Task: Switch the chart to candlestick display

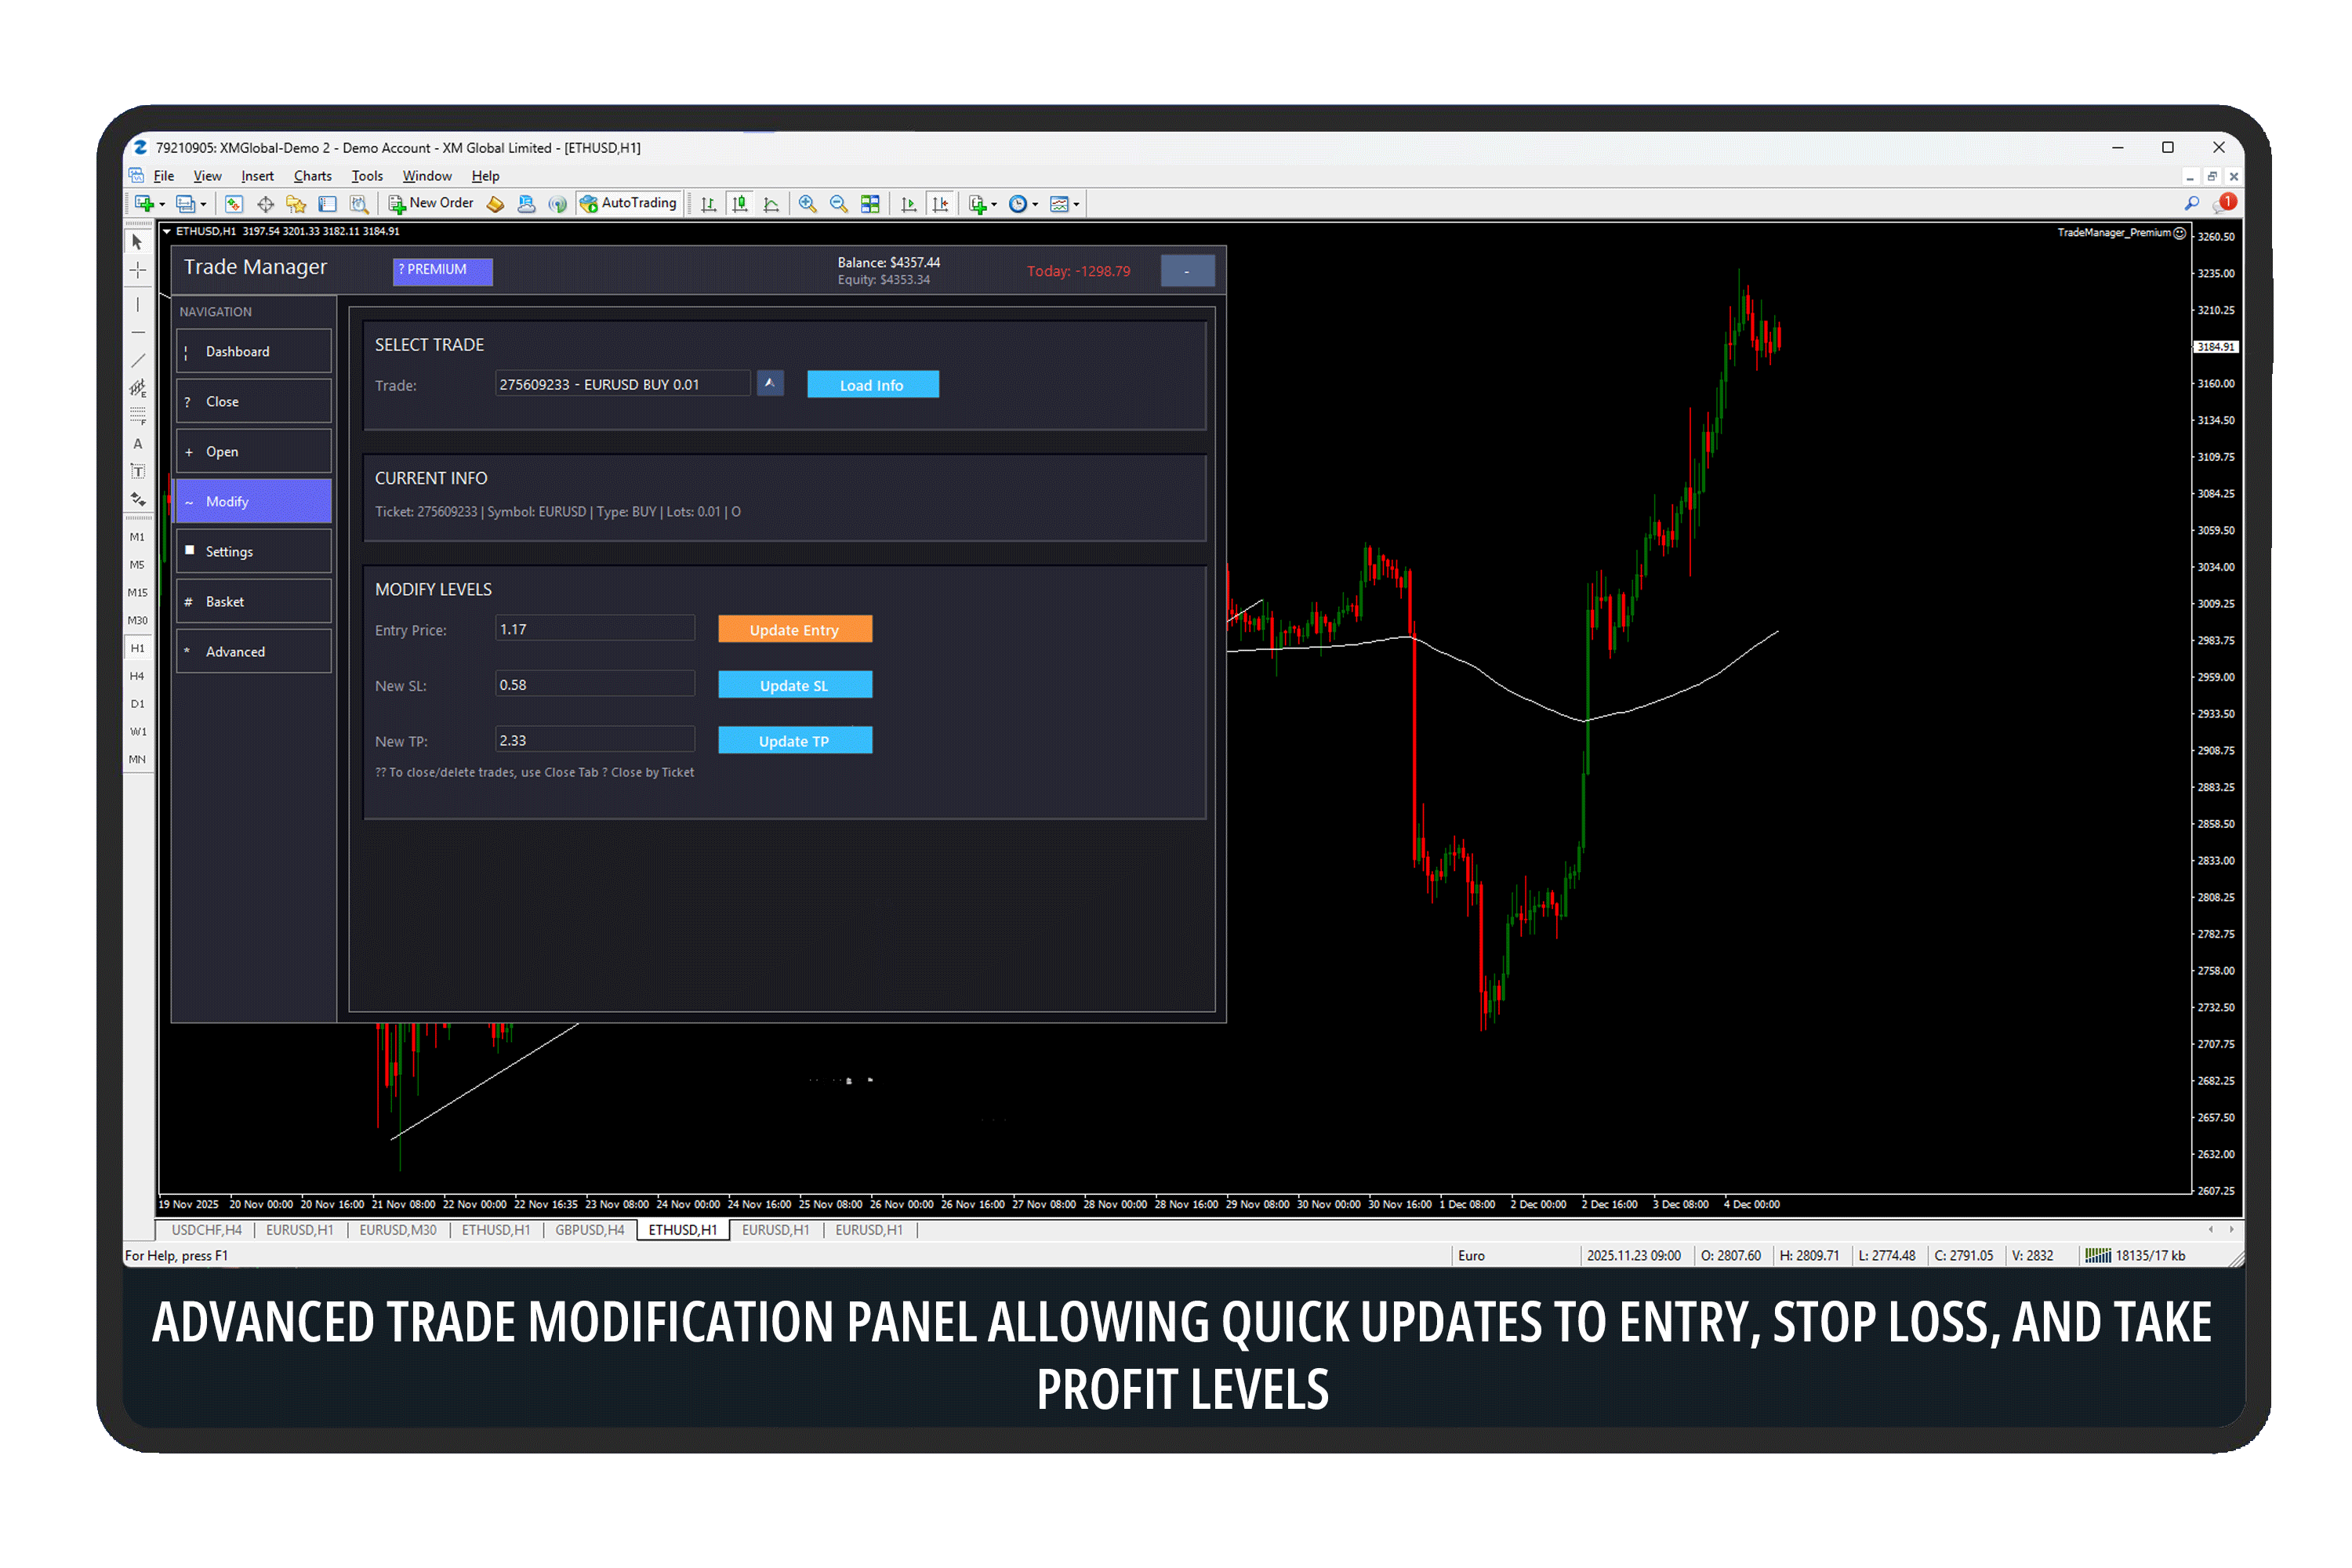Action: [x=740, y=204]
